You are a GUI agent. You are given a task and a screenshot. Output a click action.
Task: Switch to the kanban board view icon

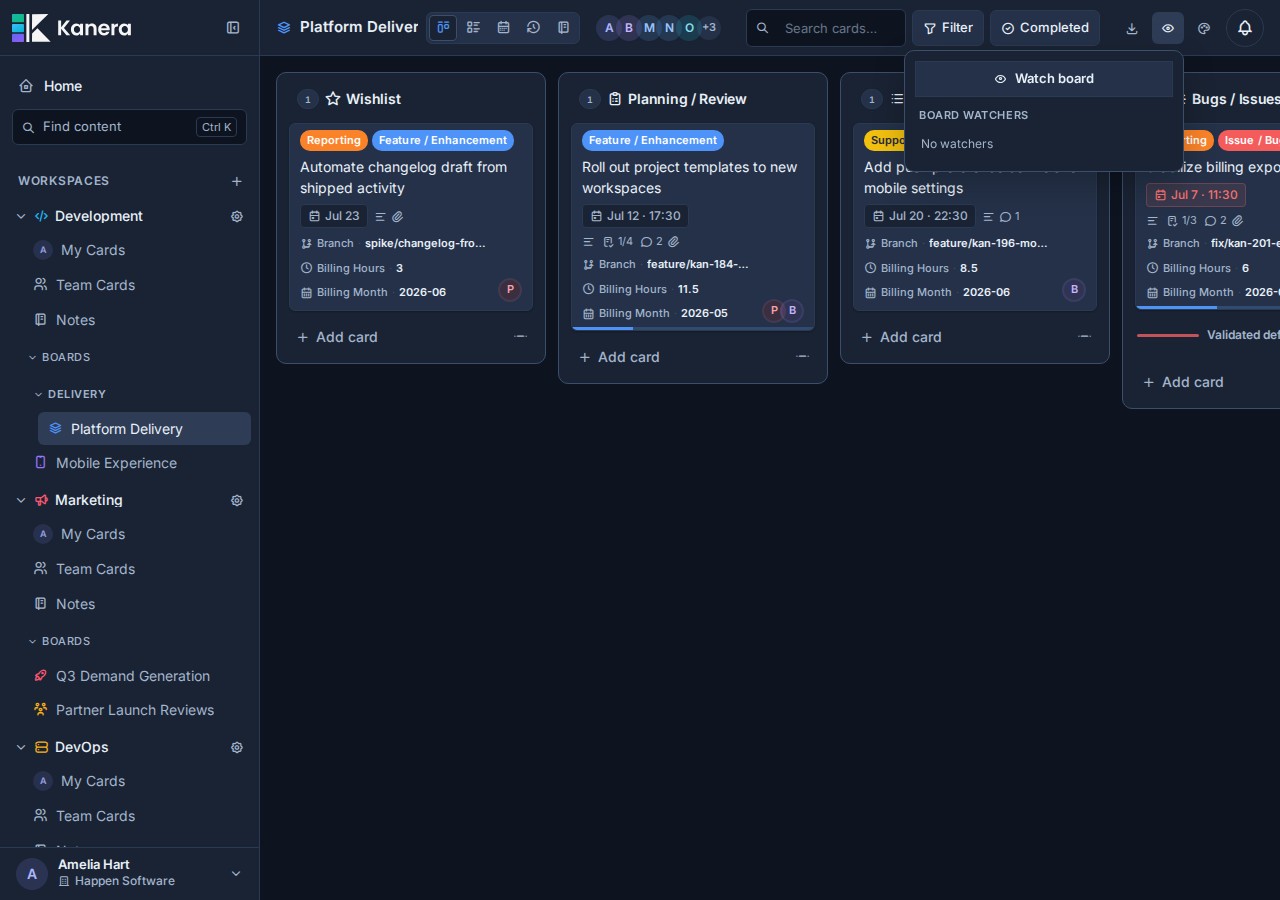point(443,28)
